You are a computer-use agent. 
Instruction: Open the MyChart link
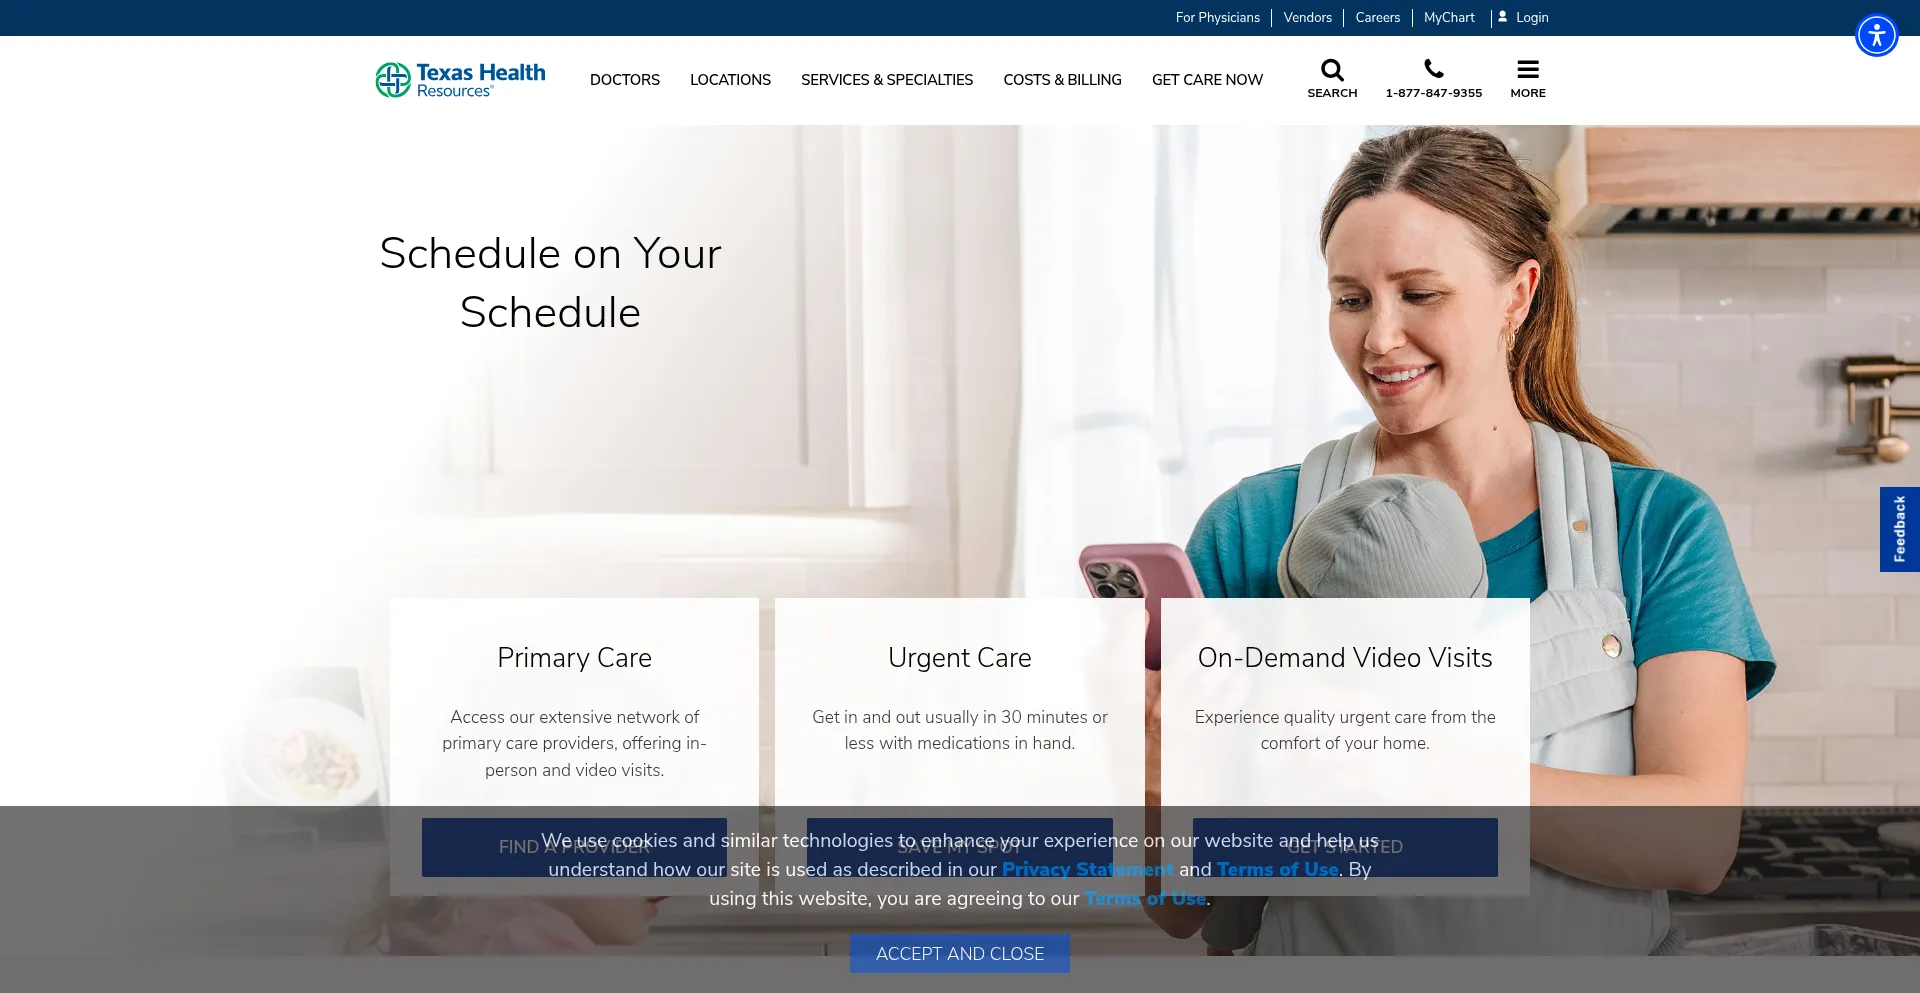tap(1449, 18)
